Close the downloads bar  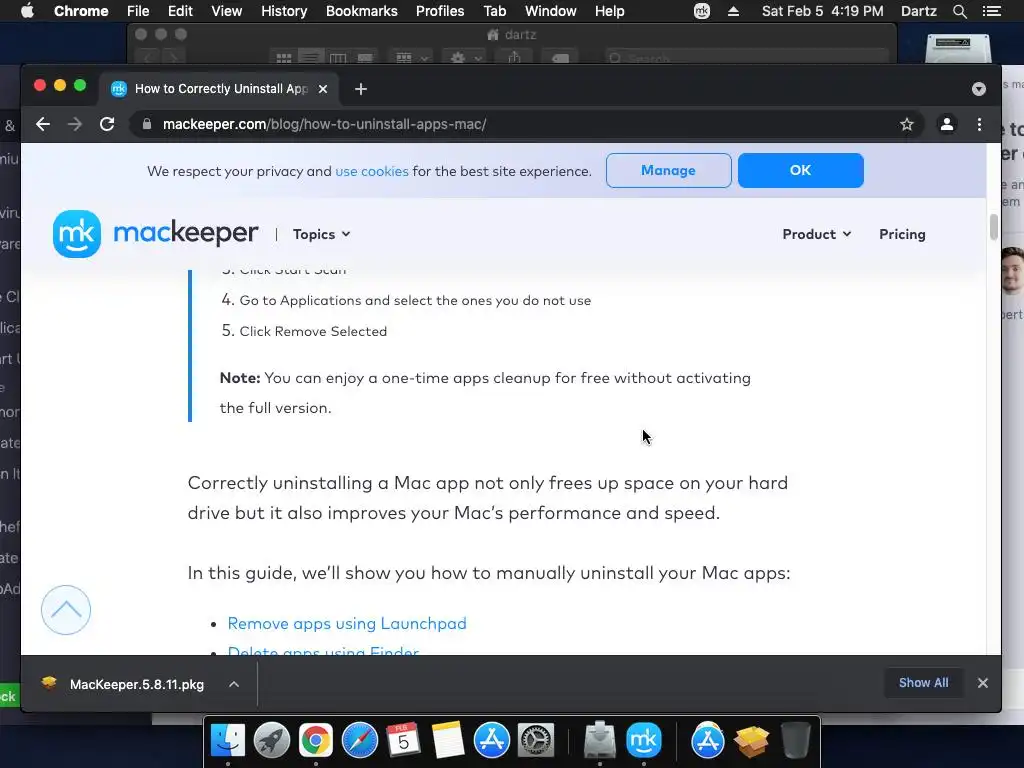click(982, 683)
